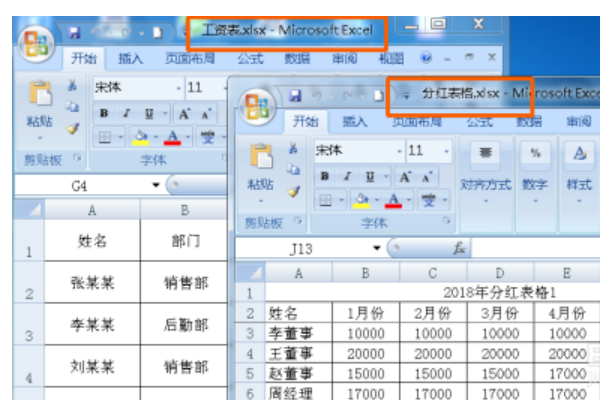Click Copy icon in 分红表格 window
Image resolution: width=600 pixels, height=400 pixels.
point(293,169)
